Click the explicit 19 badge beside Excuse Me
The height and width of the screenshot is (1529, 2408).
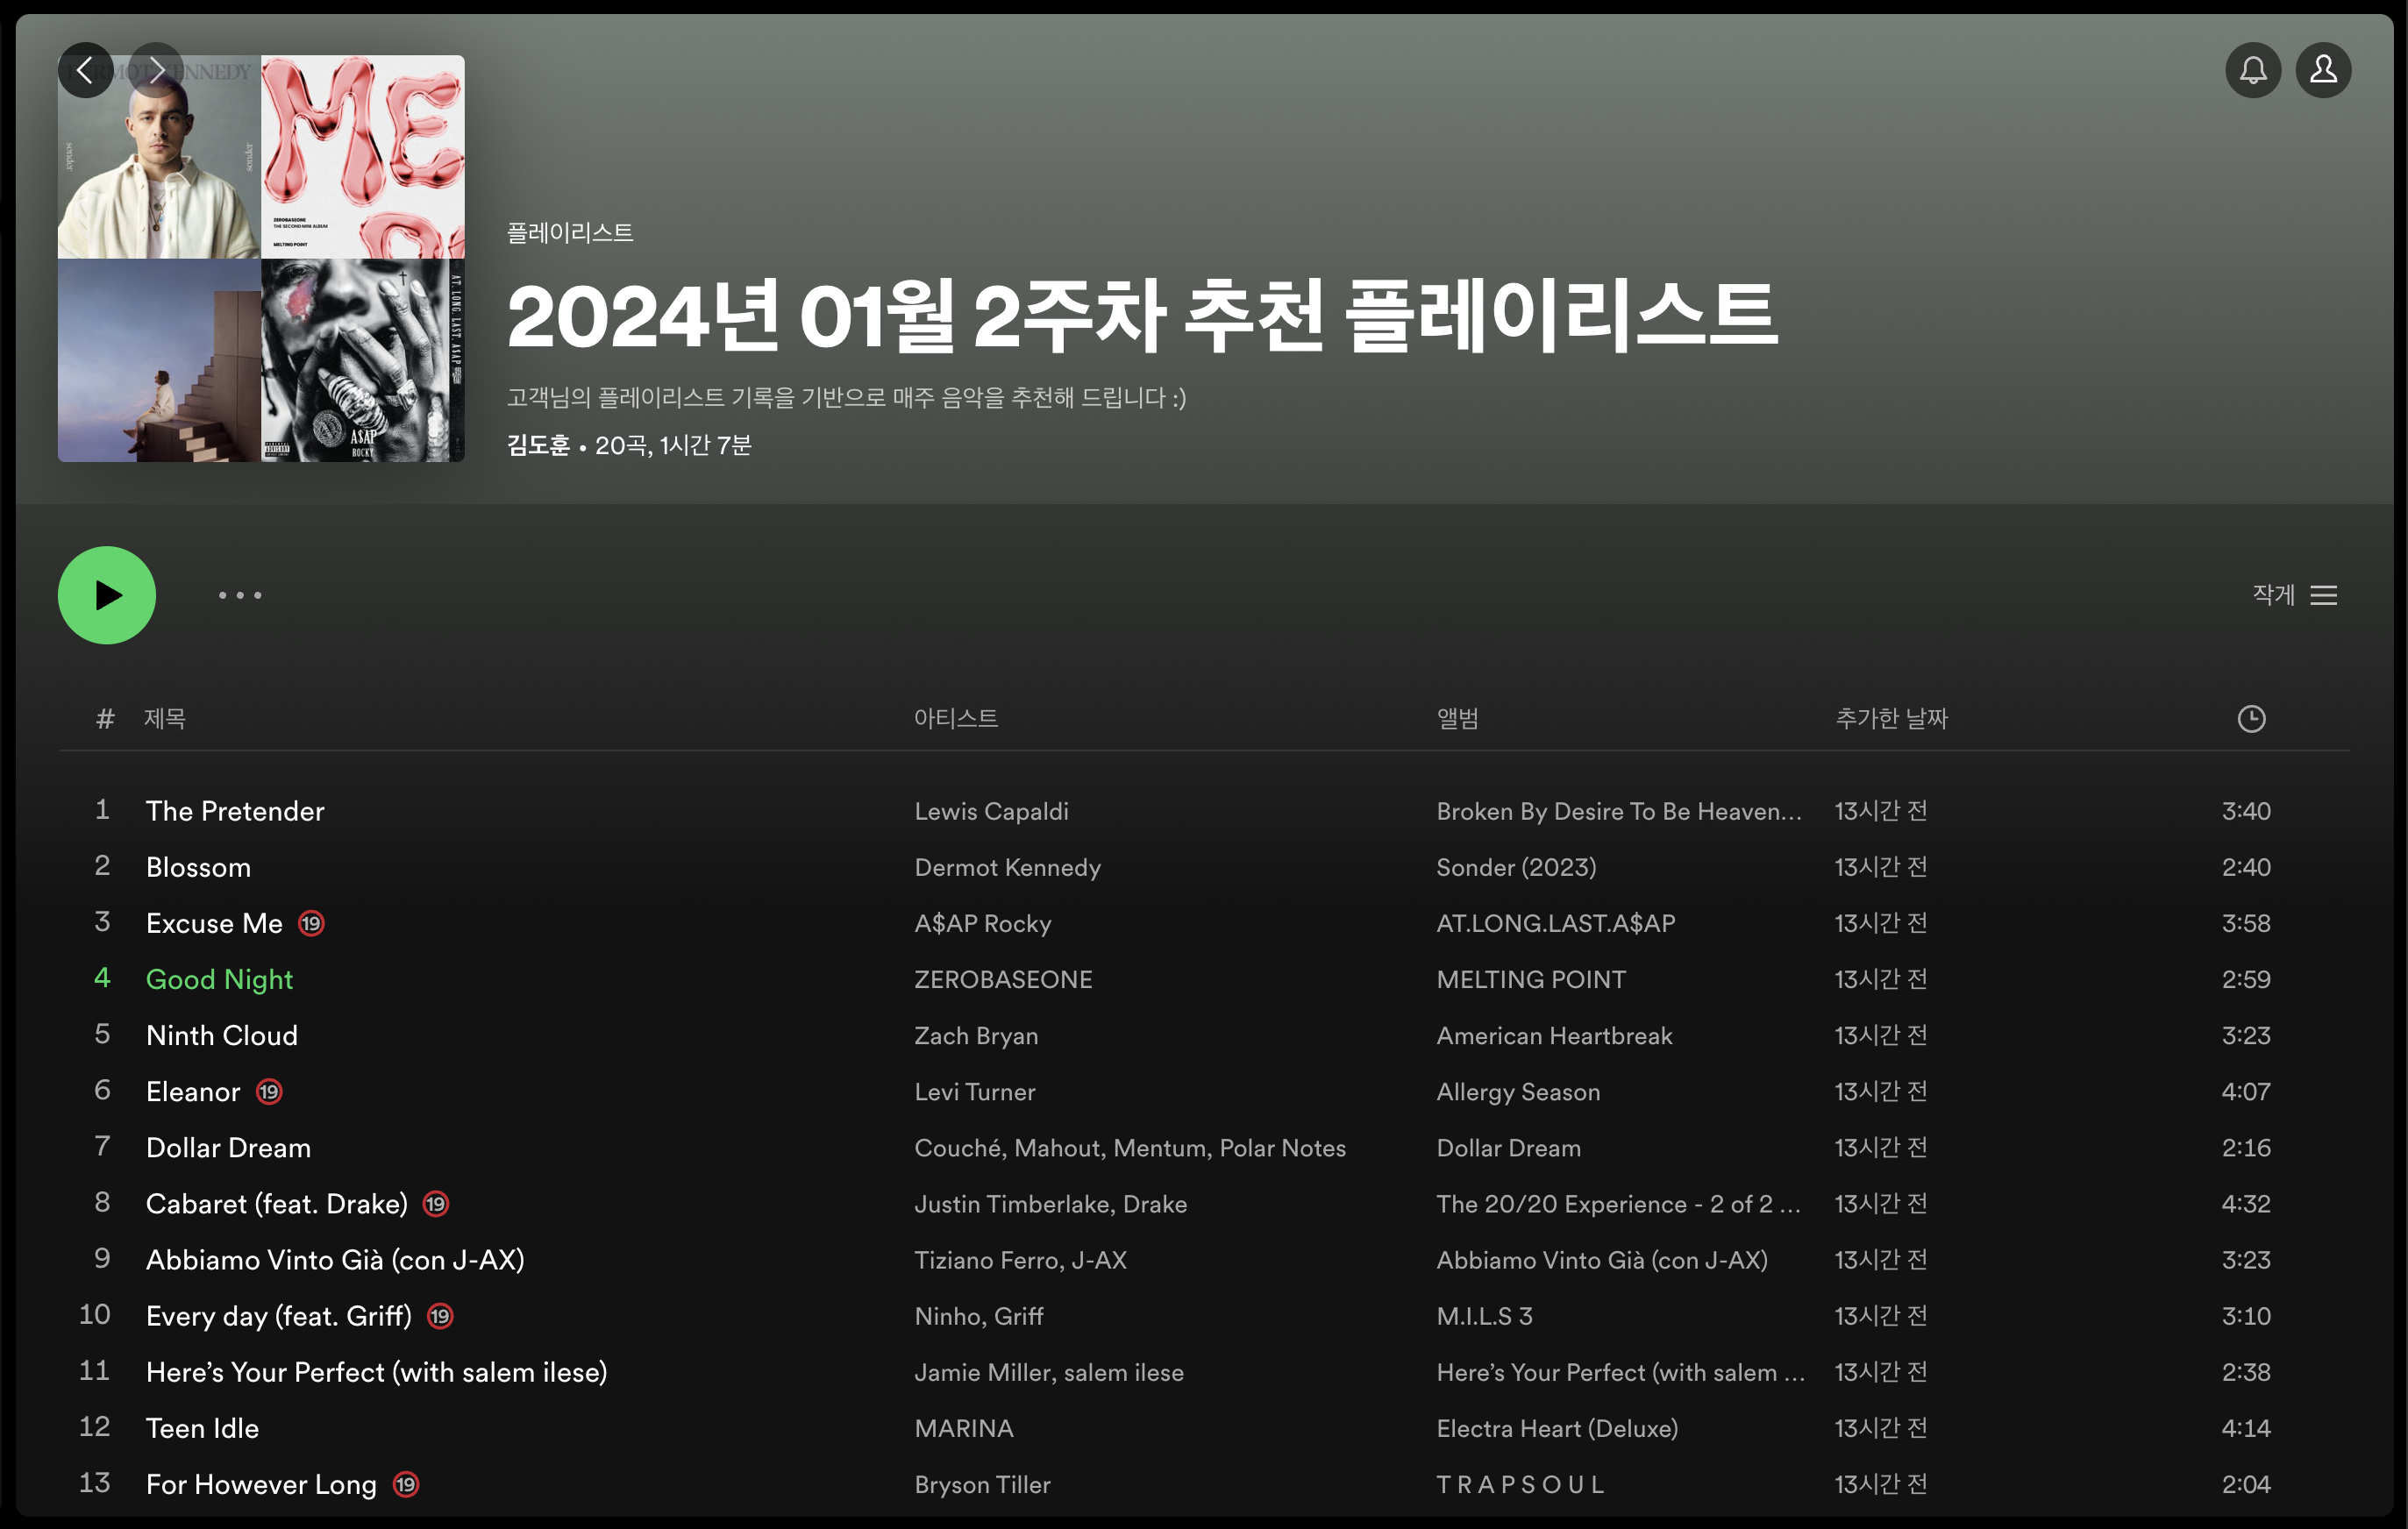pyautogui.click(x=311, y=923)
